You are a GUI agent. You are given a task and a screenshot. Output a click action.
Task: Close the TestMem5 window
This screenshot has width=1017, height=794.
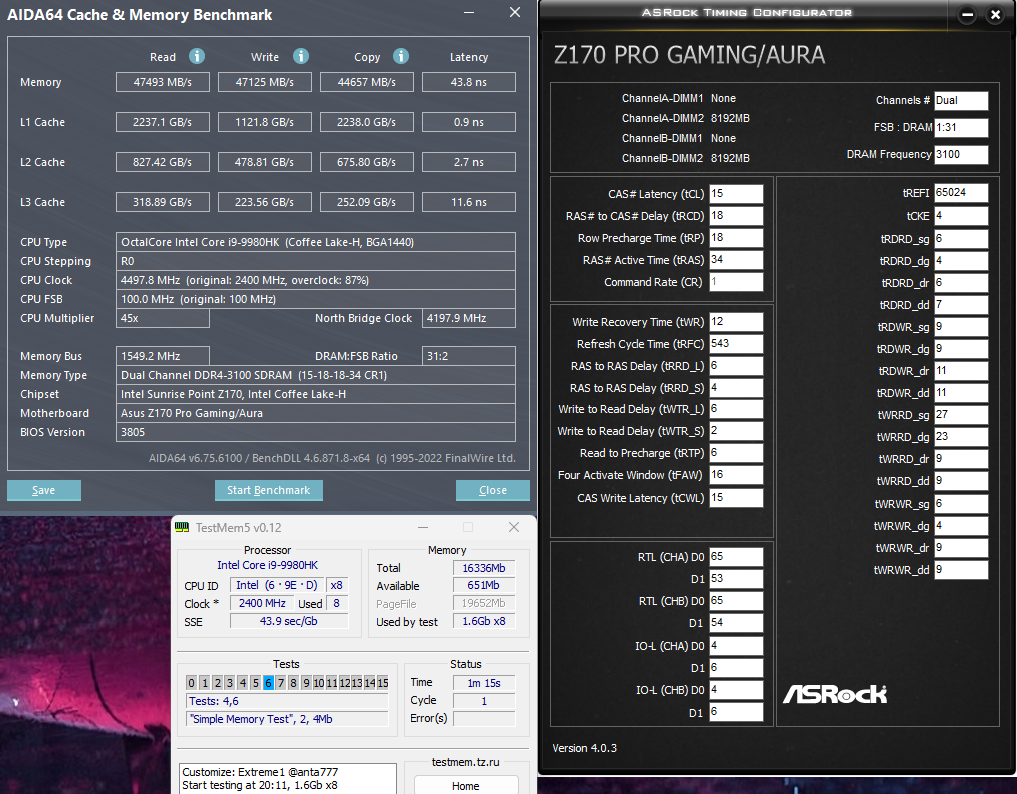tap(514, 527)
